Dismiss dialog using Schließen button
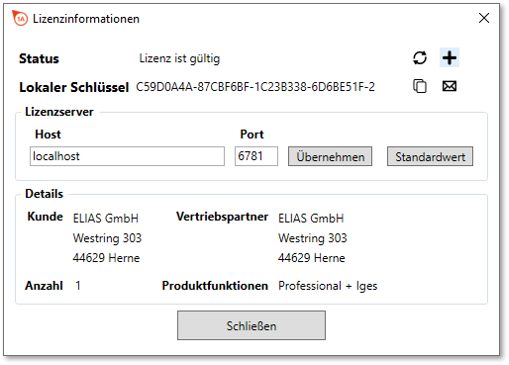 point(251,325)
